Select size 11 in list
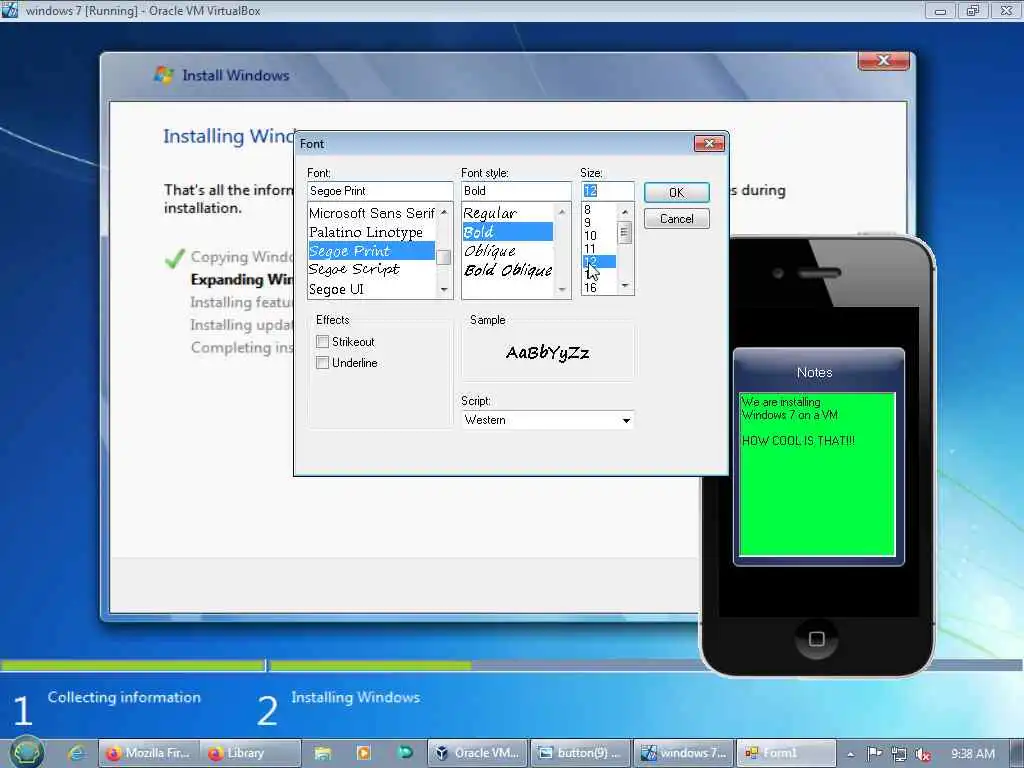Viewport: 1024px width, 768px height. (599, 249)
